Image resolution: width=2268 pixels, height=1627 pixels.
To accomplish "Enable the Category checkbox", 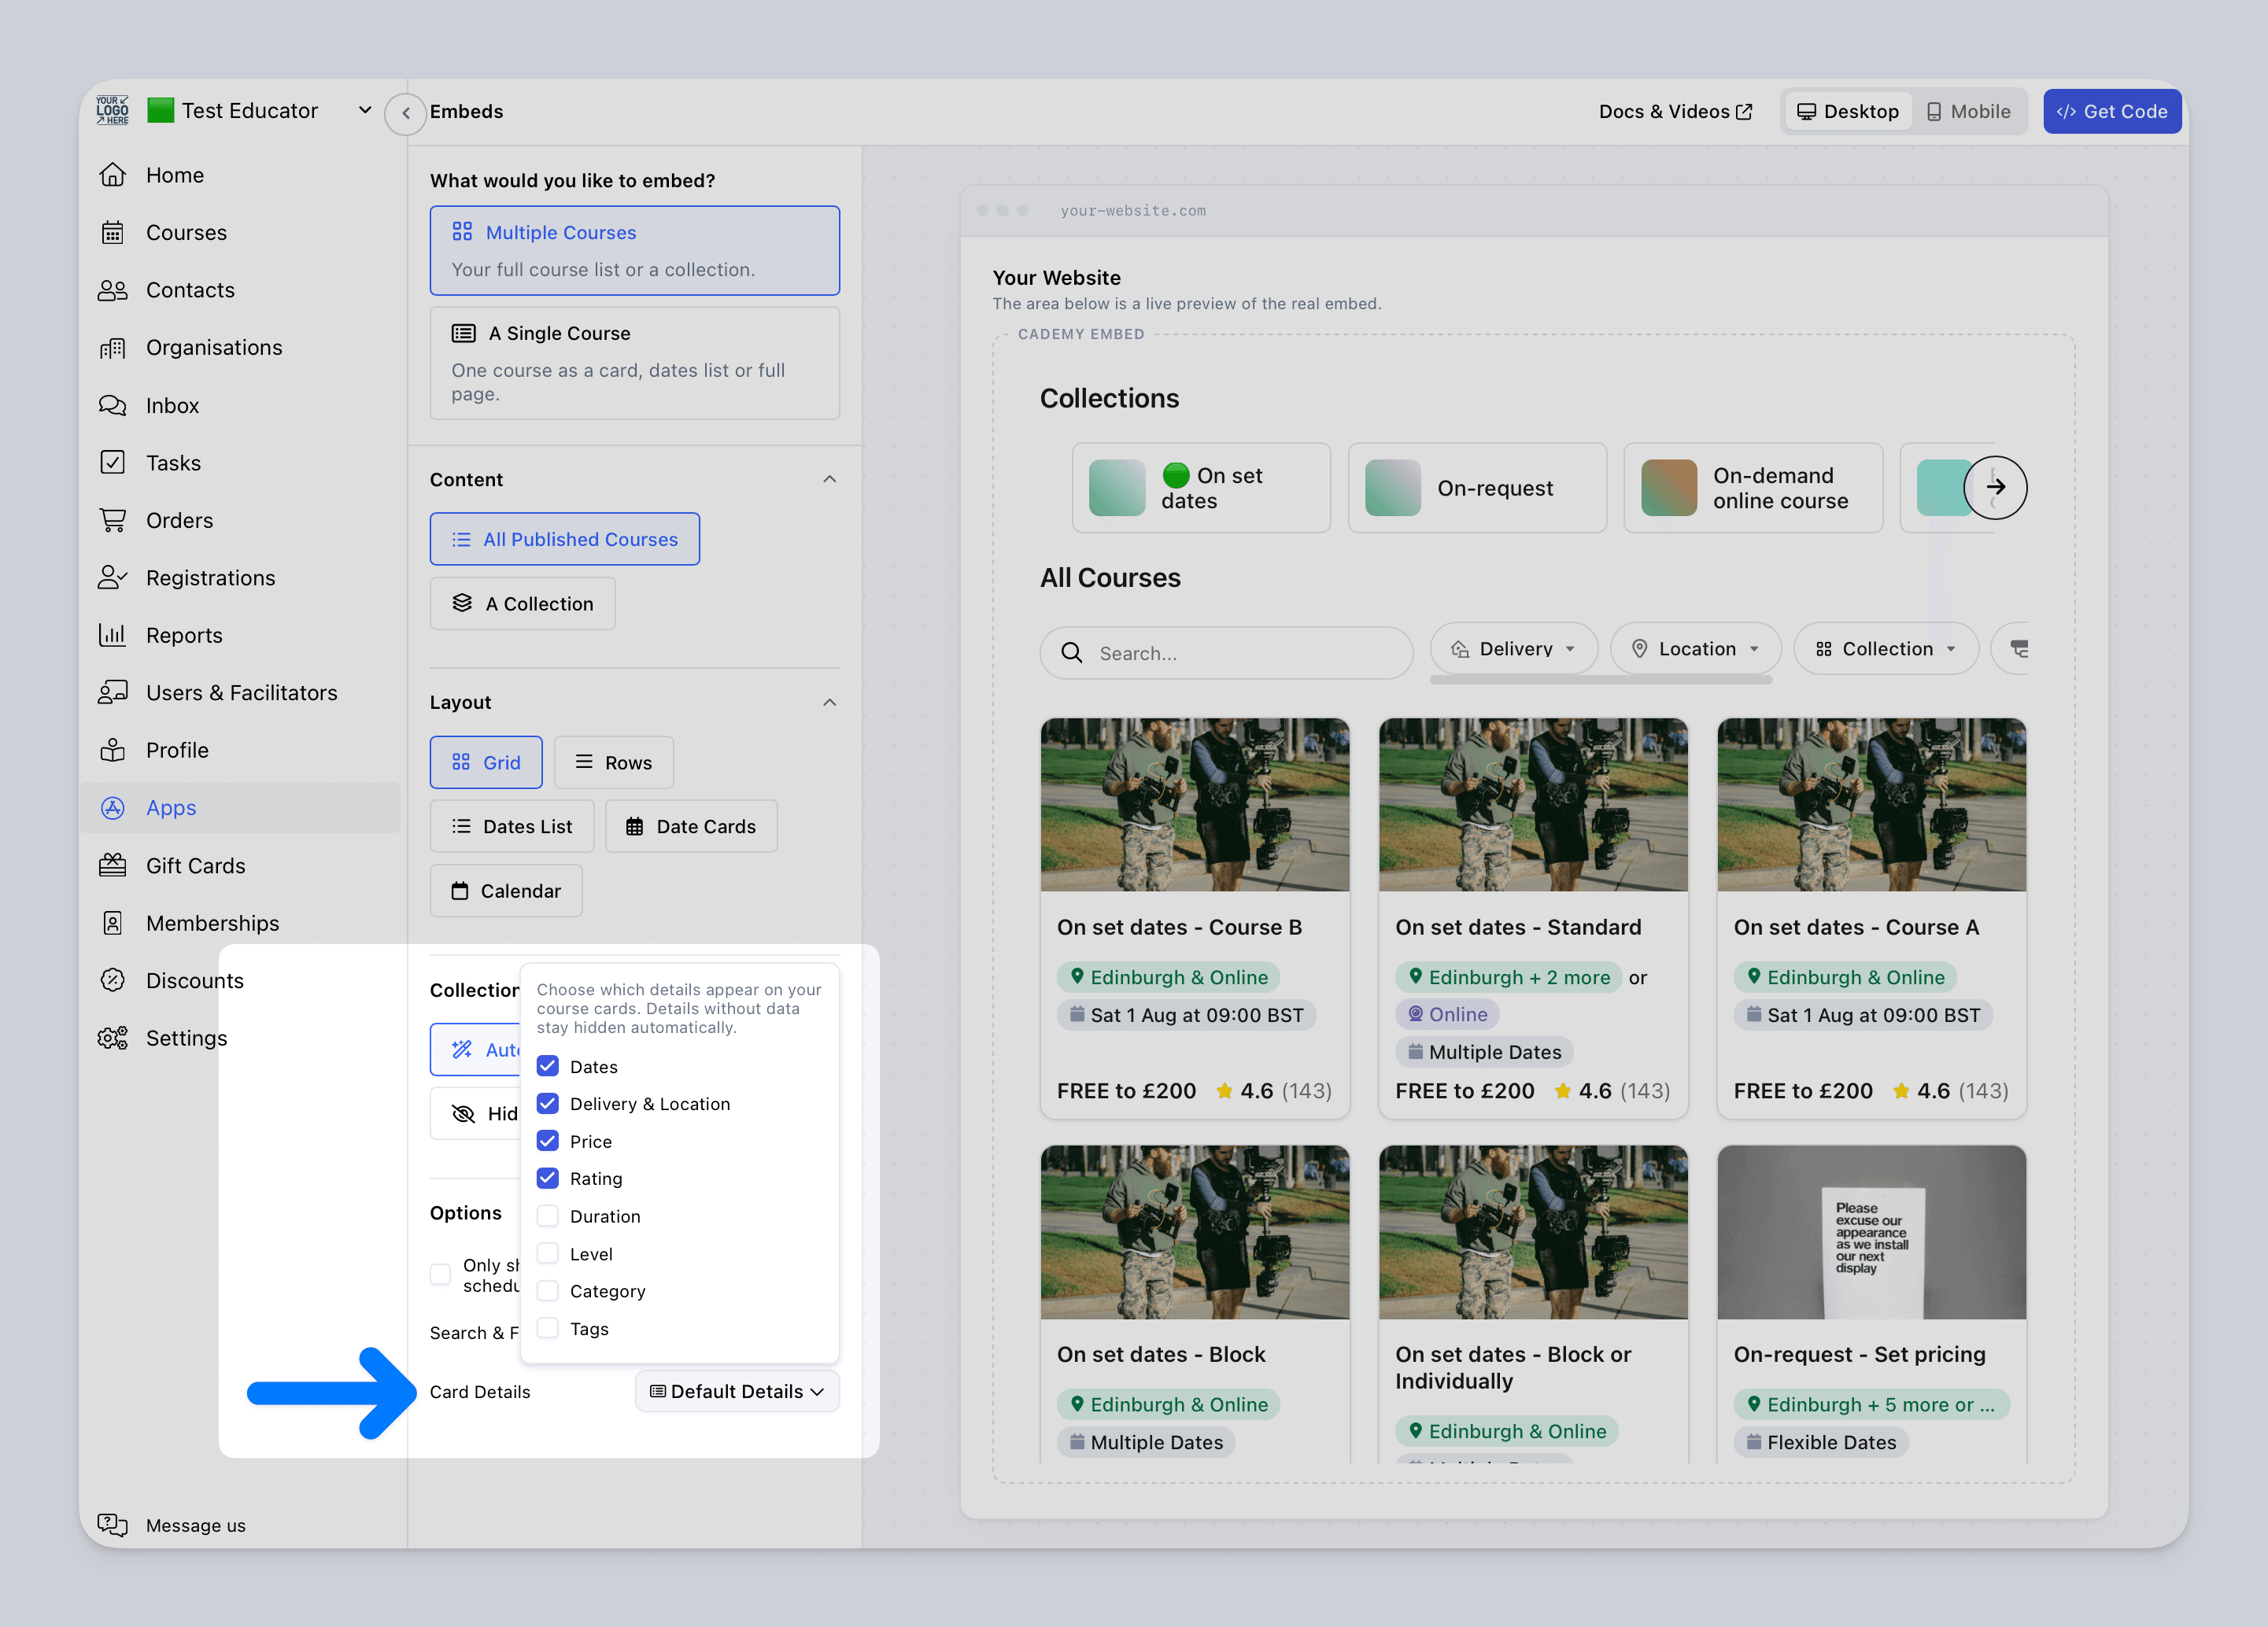I will 548,1291.
